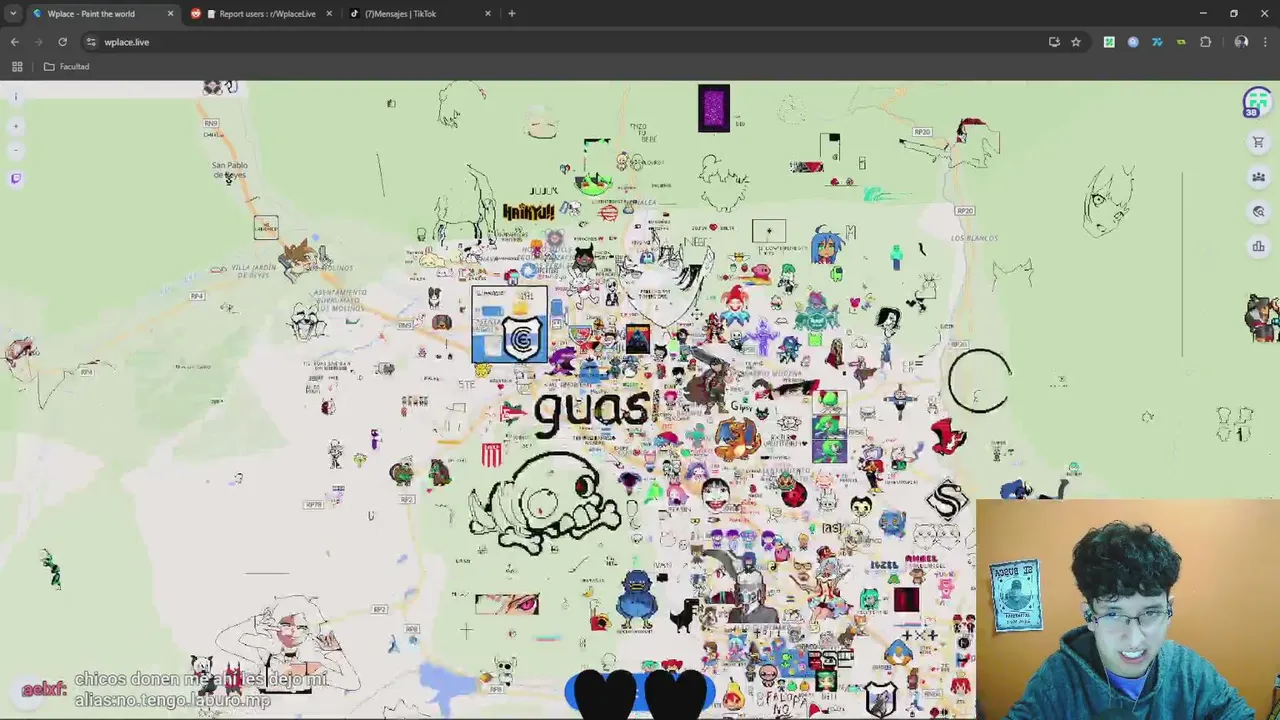Screen dimensions: 1280x720
Task: Open the Wplace user avatar profile
Action: point(1257,101)
